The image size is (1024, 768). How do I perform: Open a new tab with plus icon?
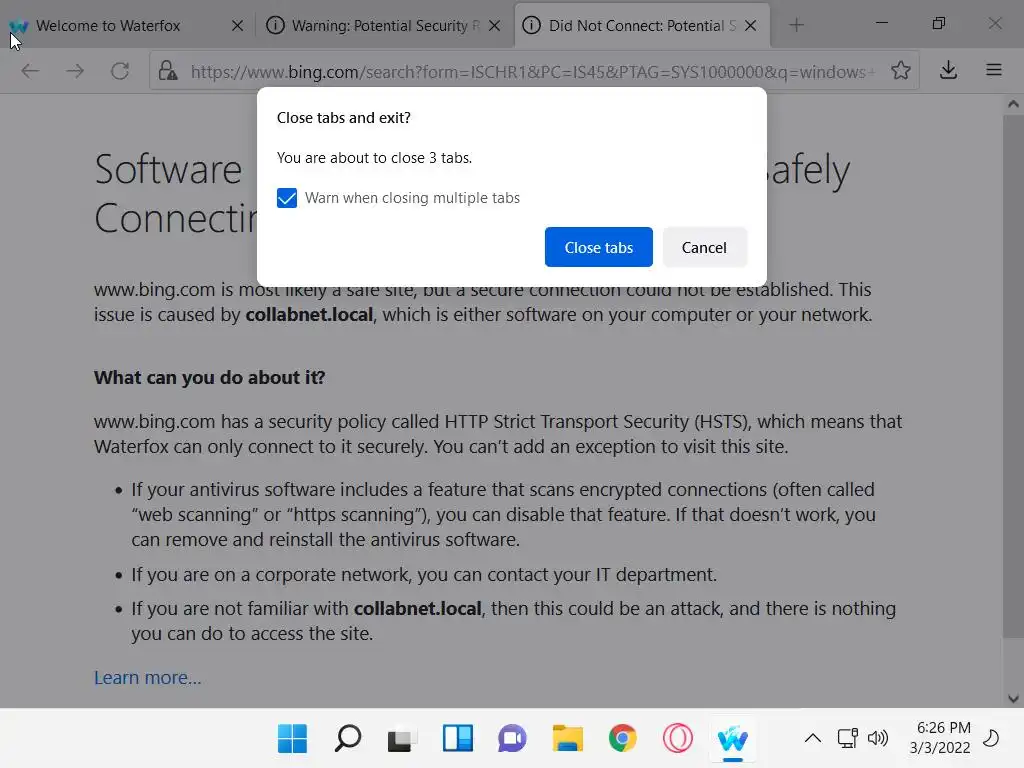[796, 25]
